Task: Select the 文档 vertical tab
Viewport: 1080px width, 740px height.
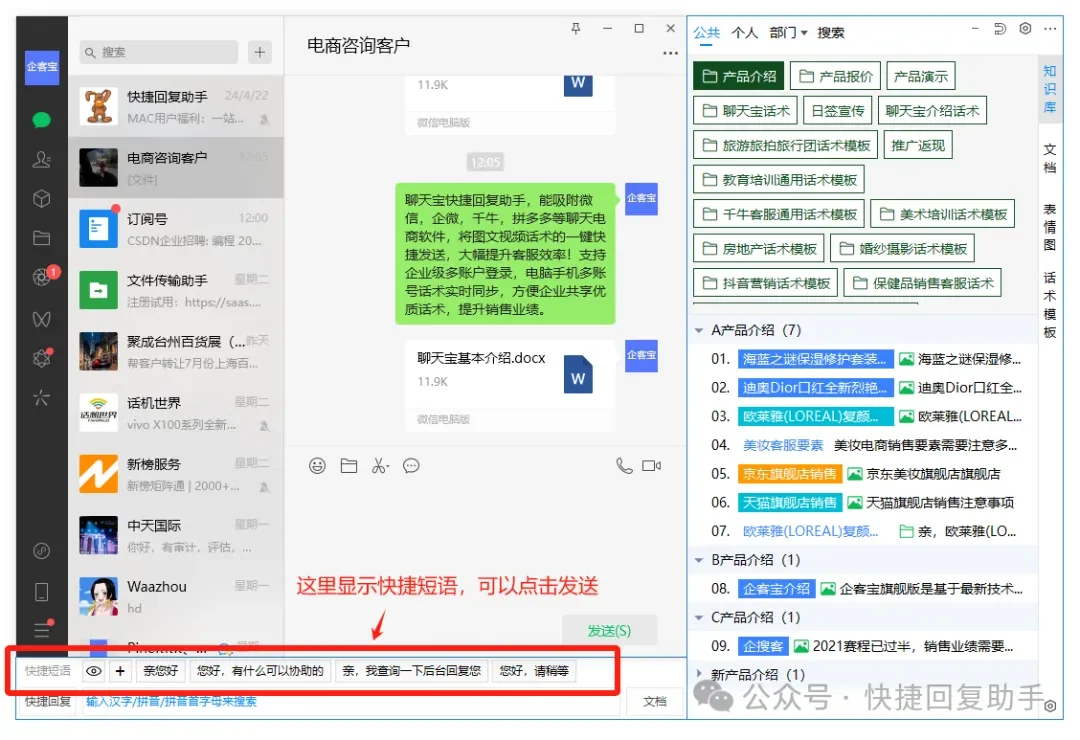Action: 1050,158
